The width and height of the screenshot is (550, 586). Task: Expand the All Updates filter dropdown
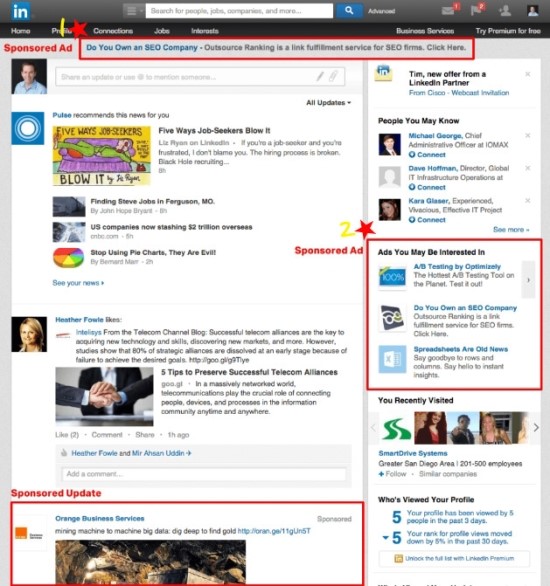pyautogui.click(x=328, y=103)
